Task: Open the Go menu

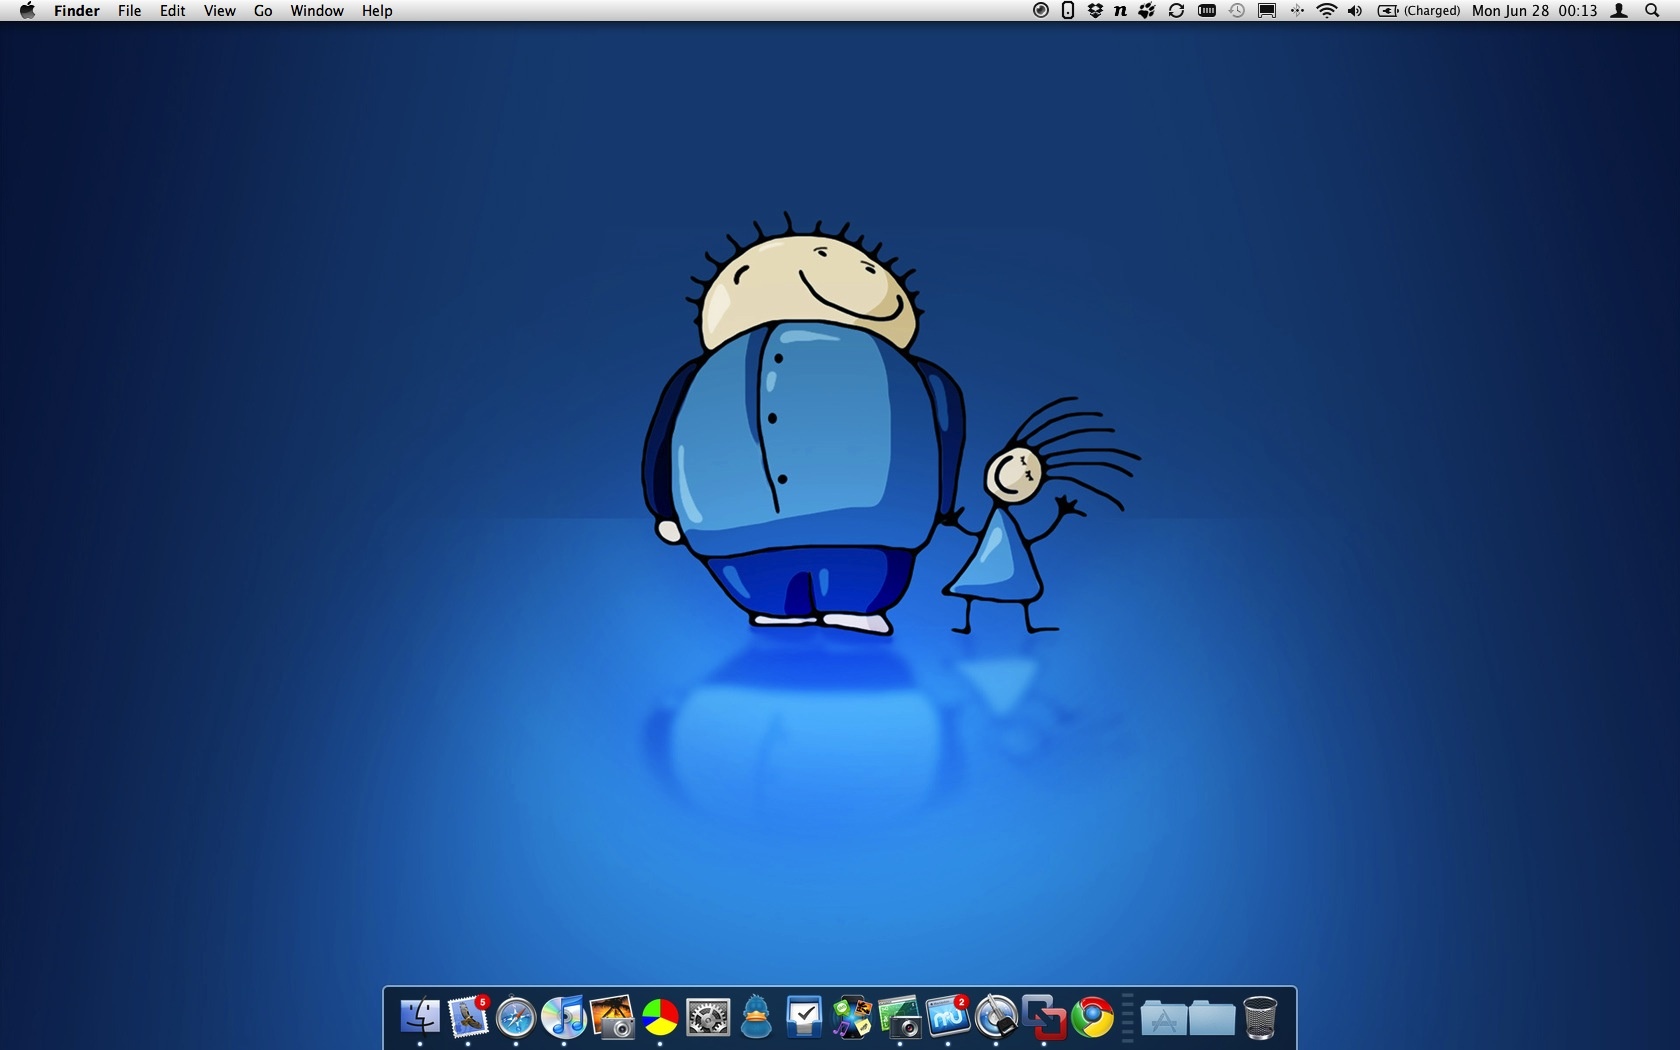Action: [263, 11]
